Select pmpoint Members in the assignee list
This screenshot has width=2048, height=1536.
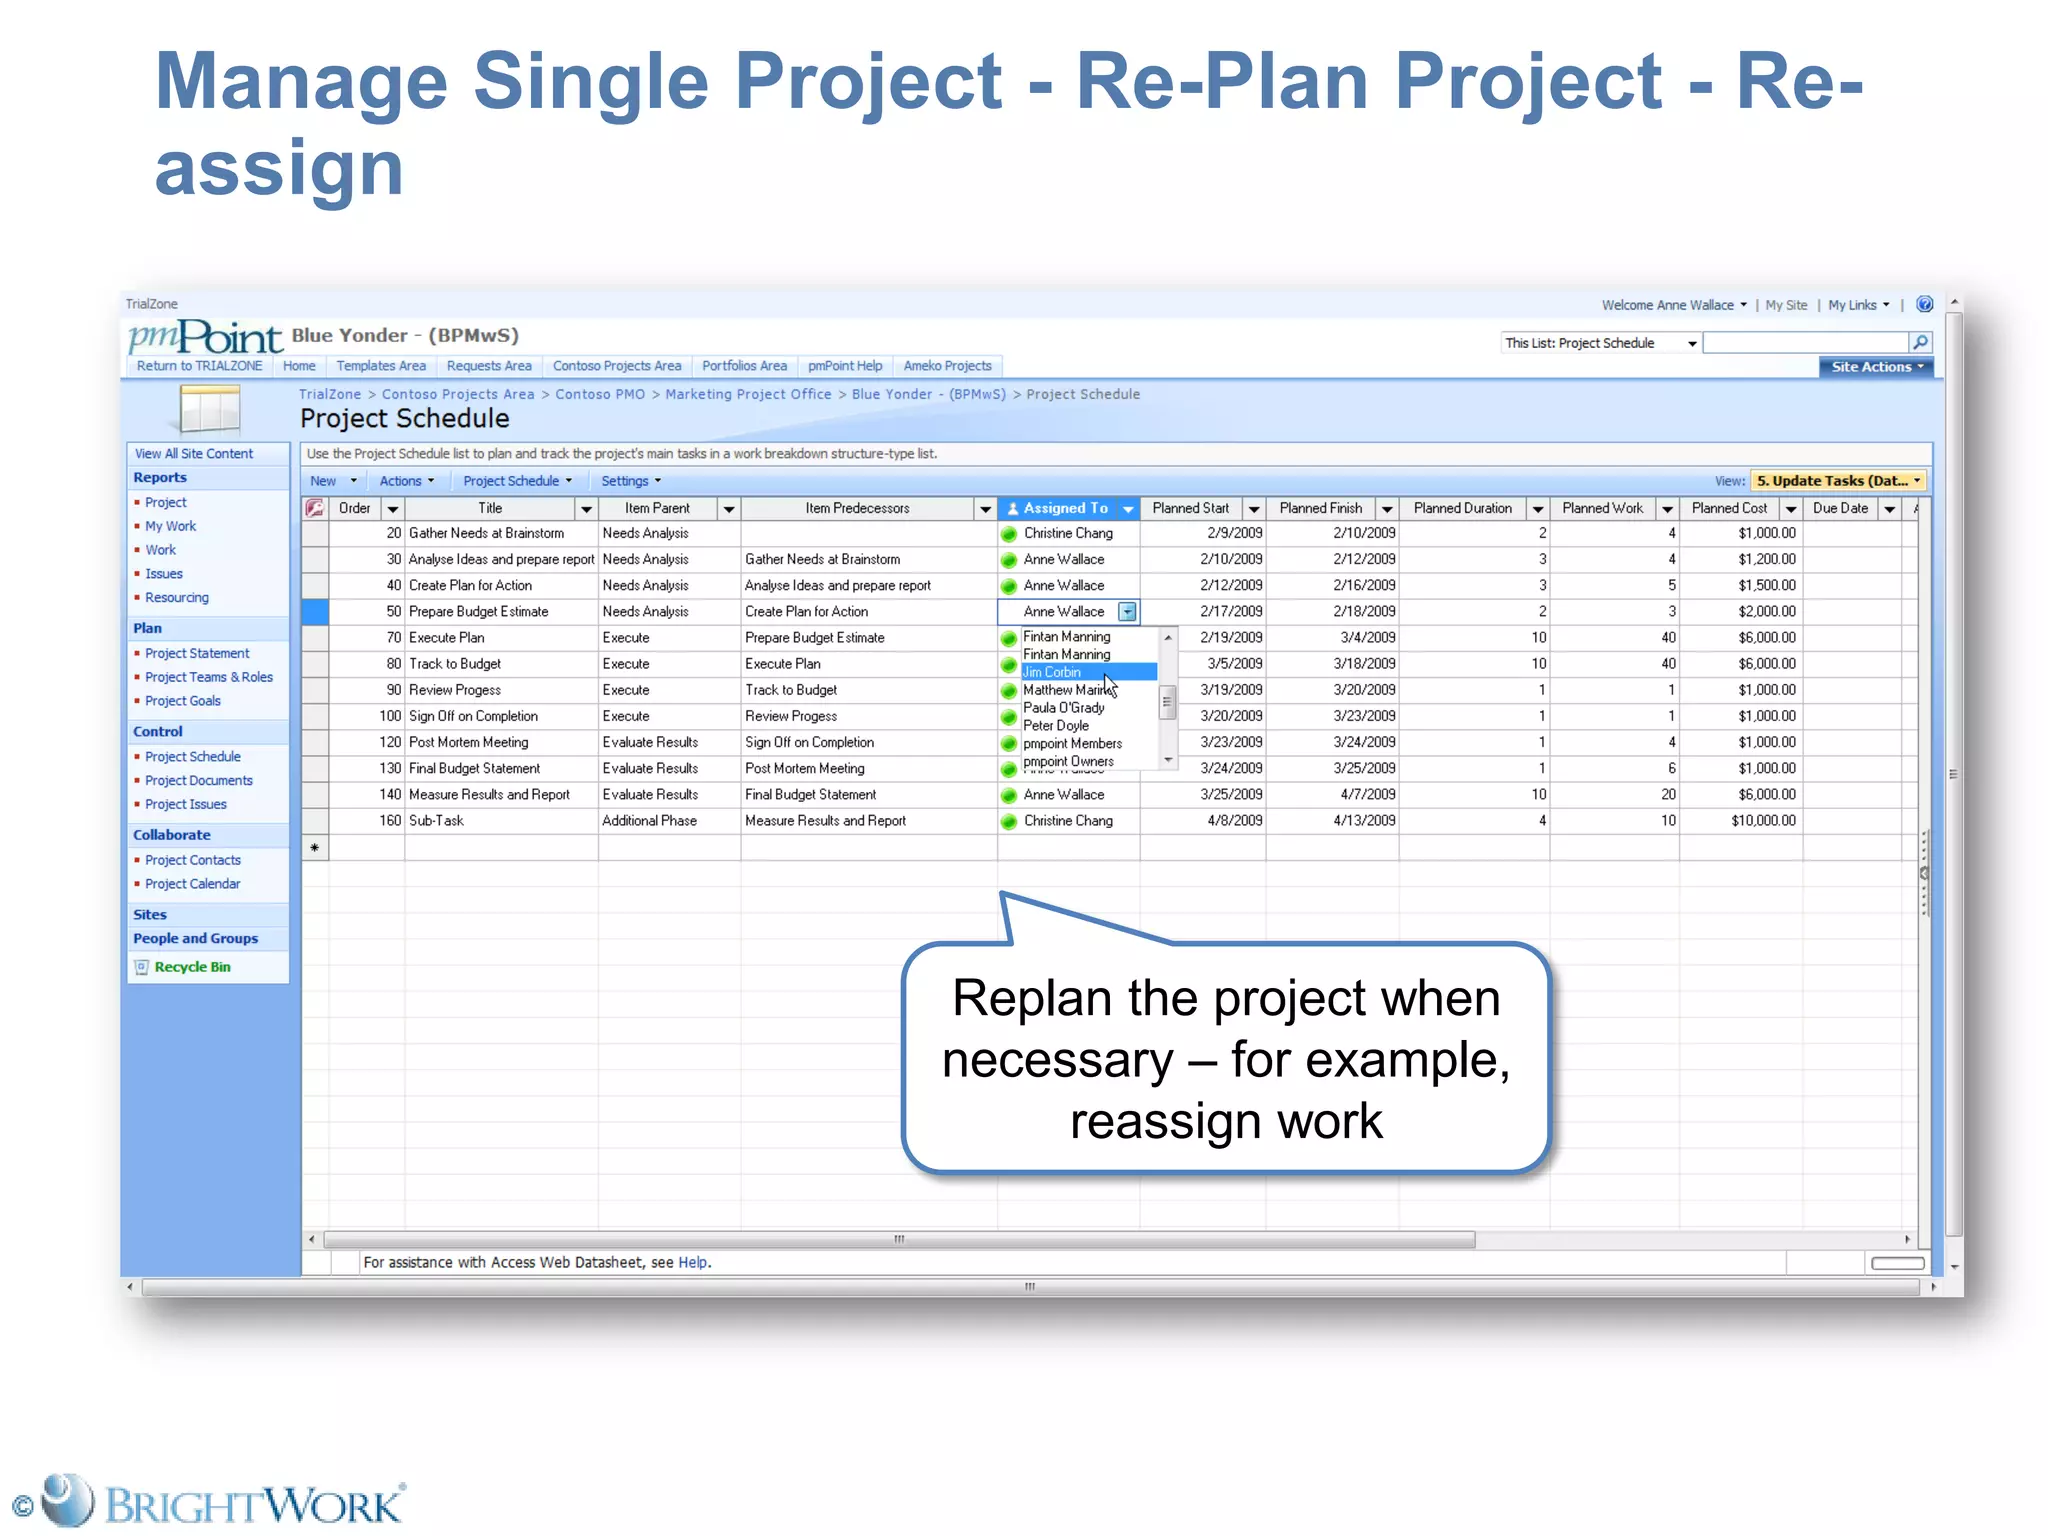point(1072,744)
